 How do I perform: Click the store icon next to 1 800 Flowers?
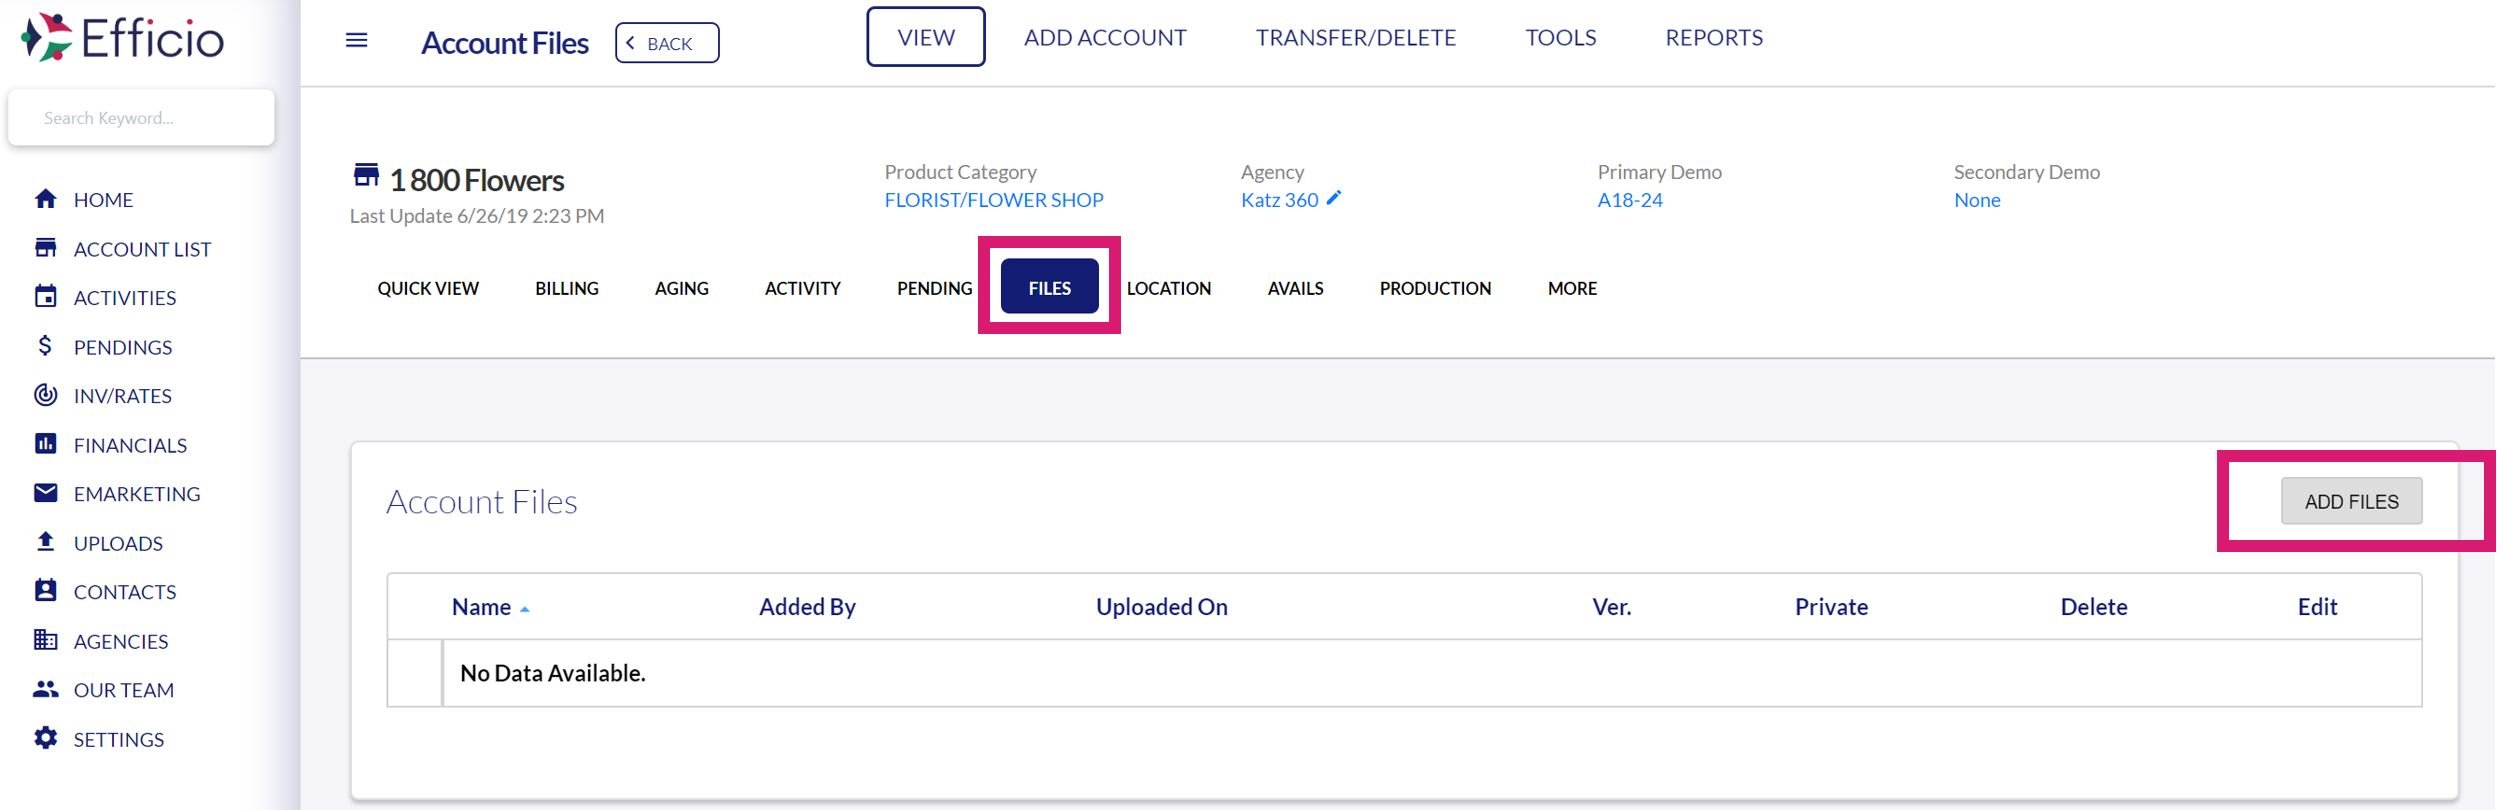coord(366,176)
